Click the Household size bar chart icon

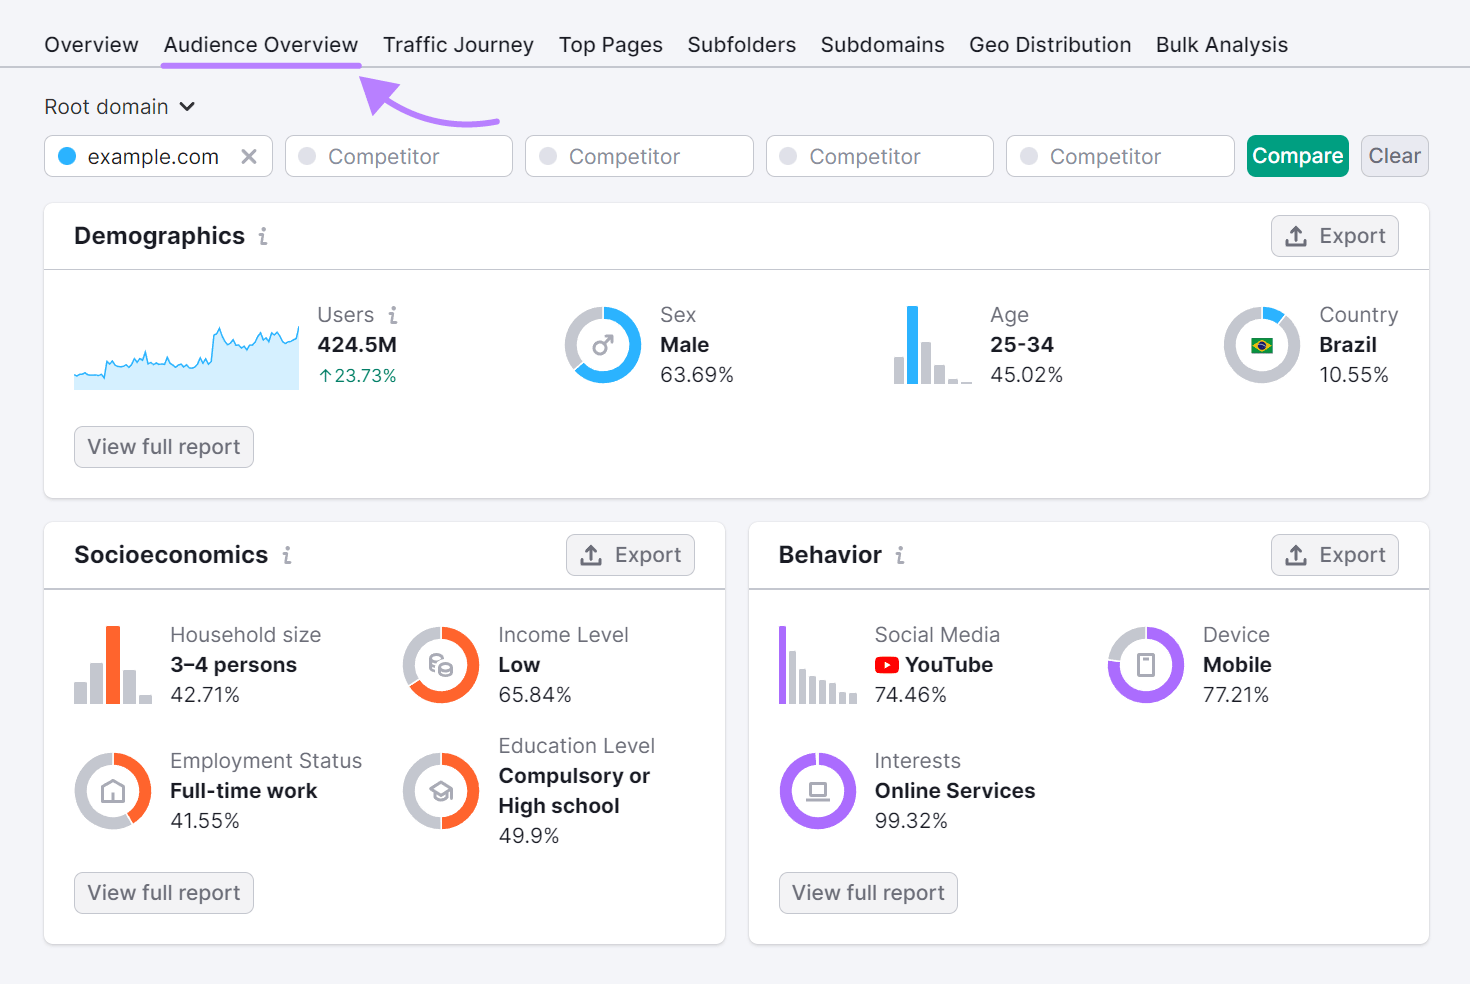pyautogui.click(x=112, y=665)
